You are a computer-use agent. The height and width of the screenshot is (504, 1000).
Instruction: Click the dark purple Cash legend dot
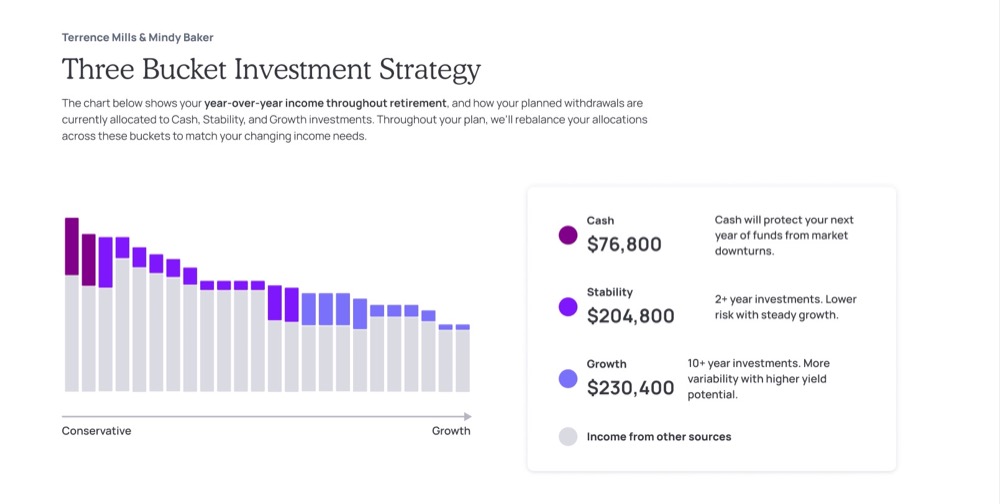pos(568,235)
